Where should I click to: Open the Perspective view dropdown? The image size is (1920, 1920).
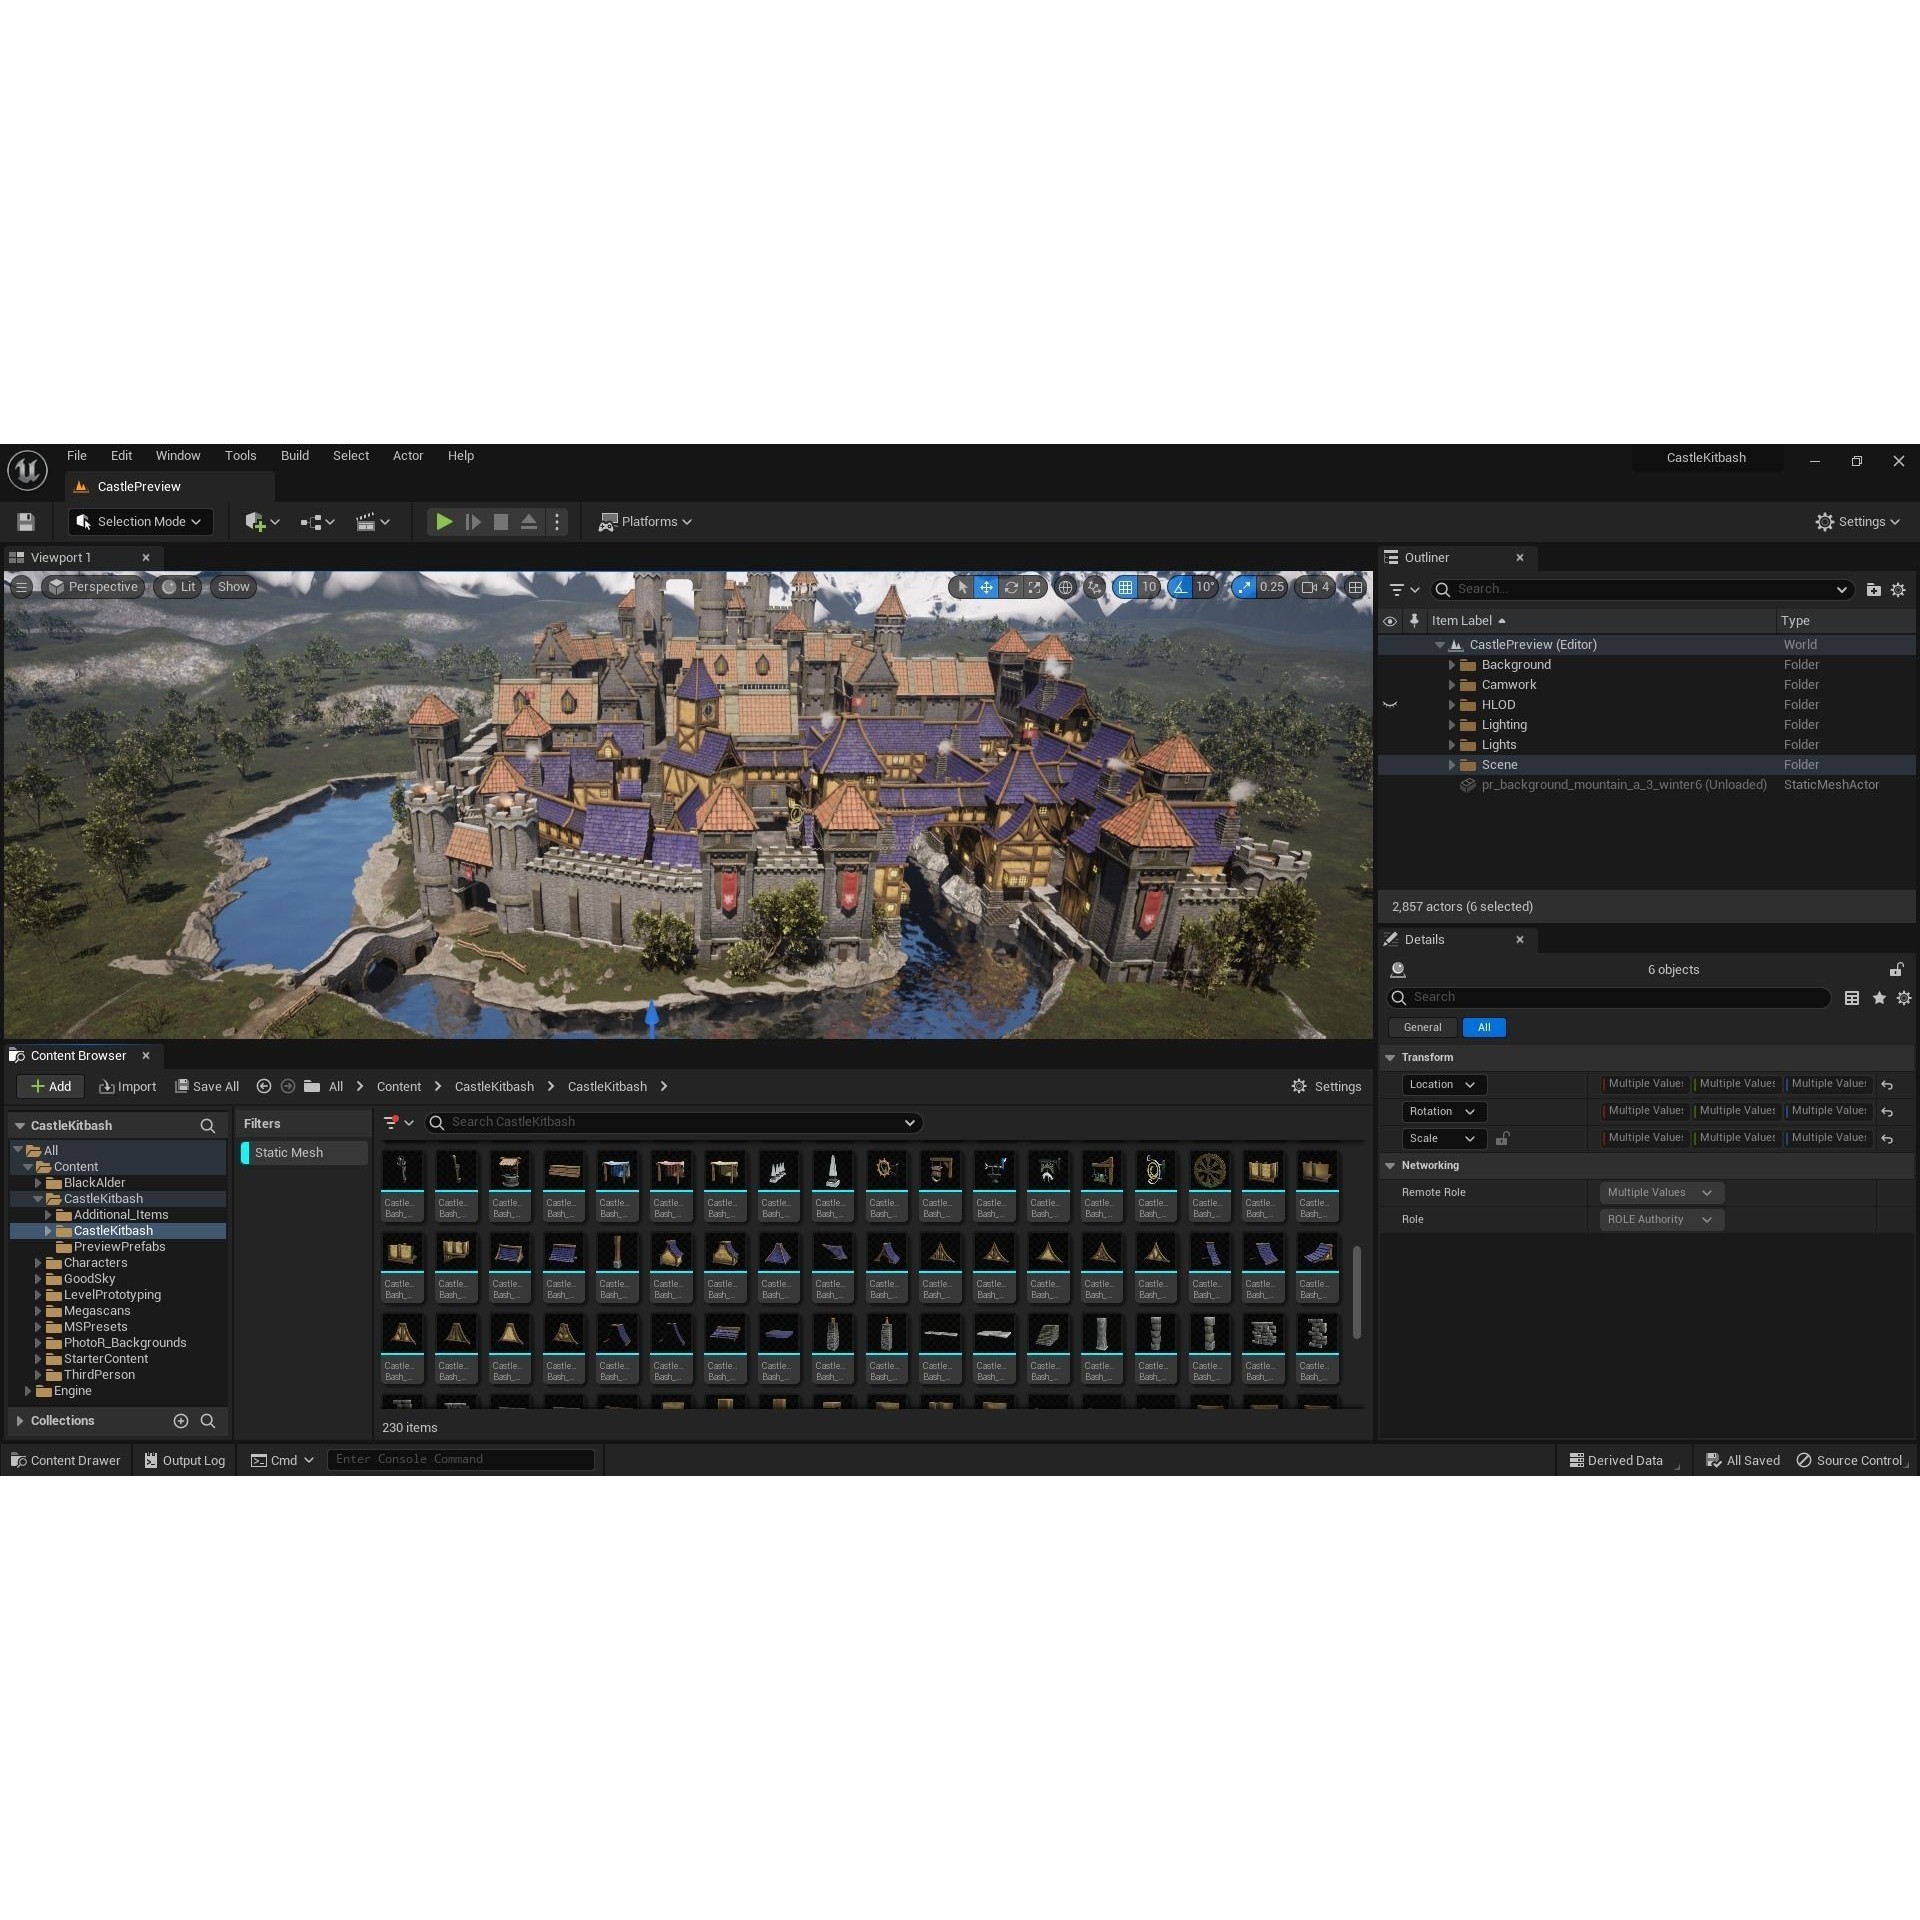[93, 587]
